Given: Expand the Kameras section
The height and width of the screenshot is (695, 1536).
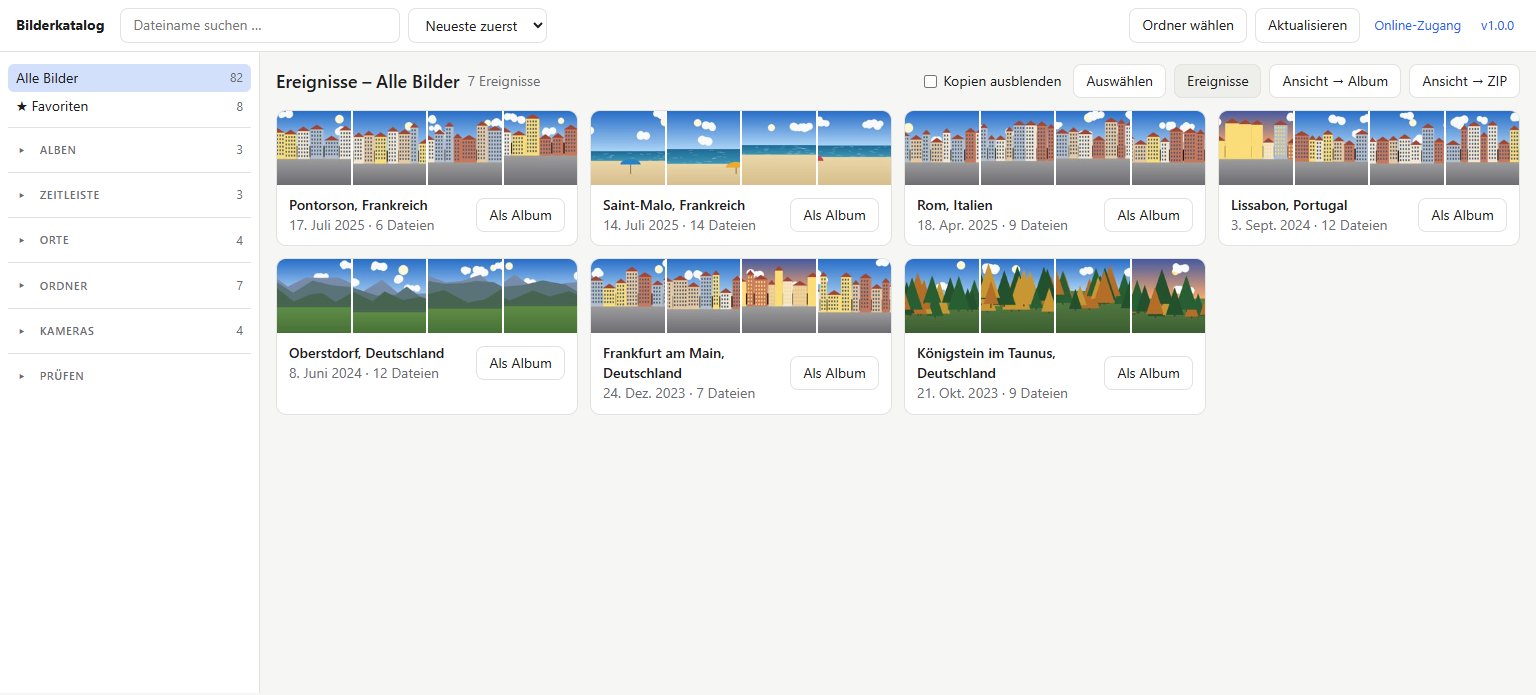Looking at the screenshot, I should [x=129, y=331].
